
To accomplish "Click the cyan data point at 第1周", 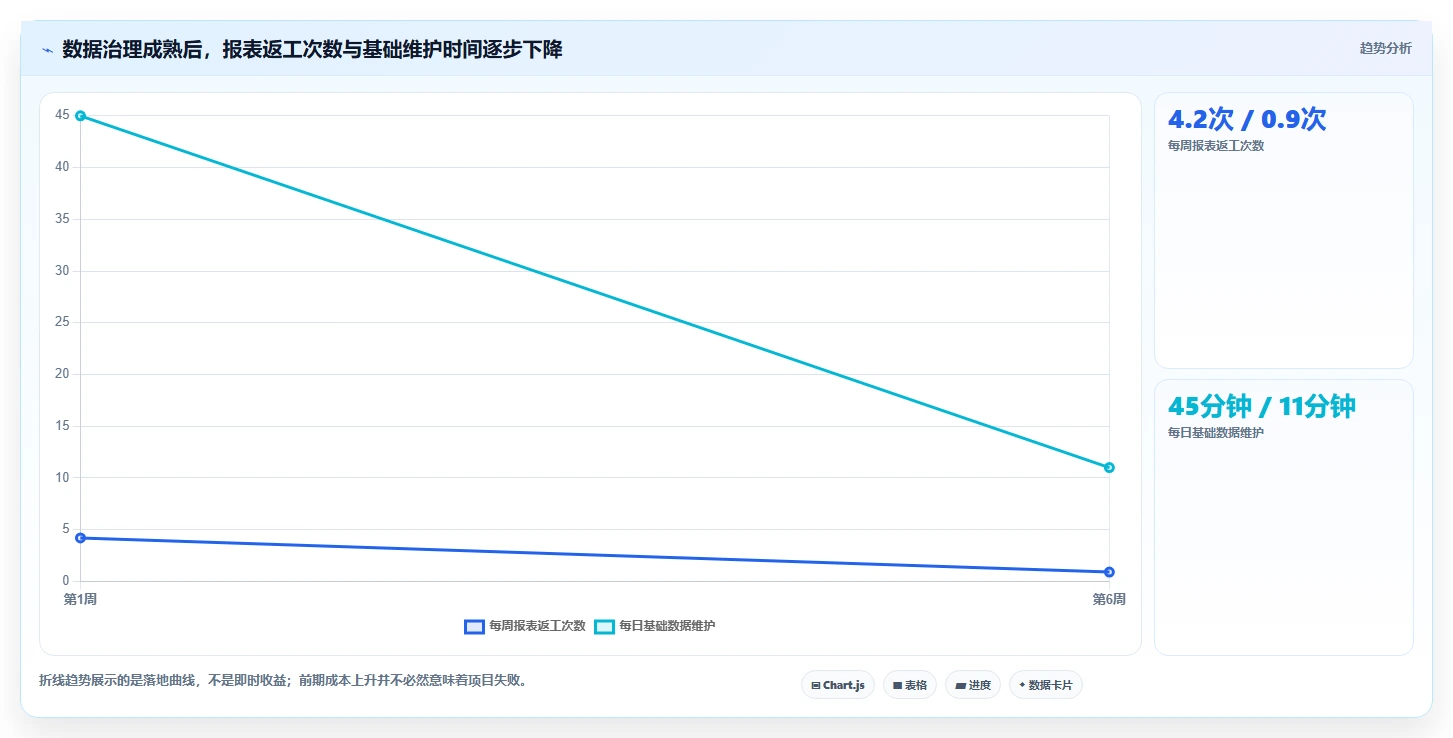I will (x=80, y=116).
